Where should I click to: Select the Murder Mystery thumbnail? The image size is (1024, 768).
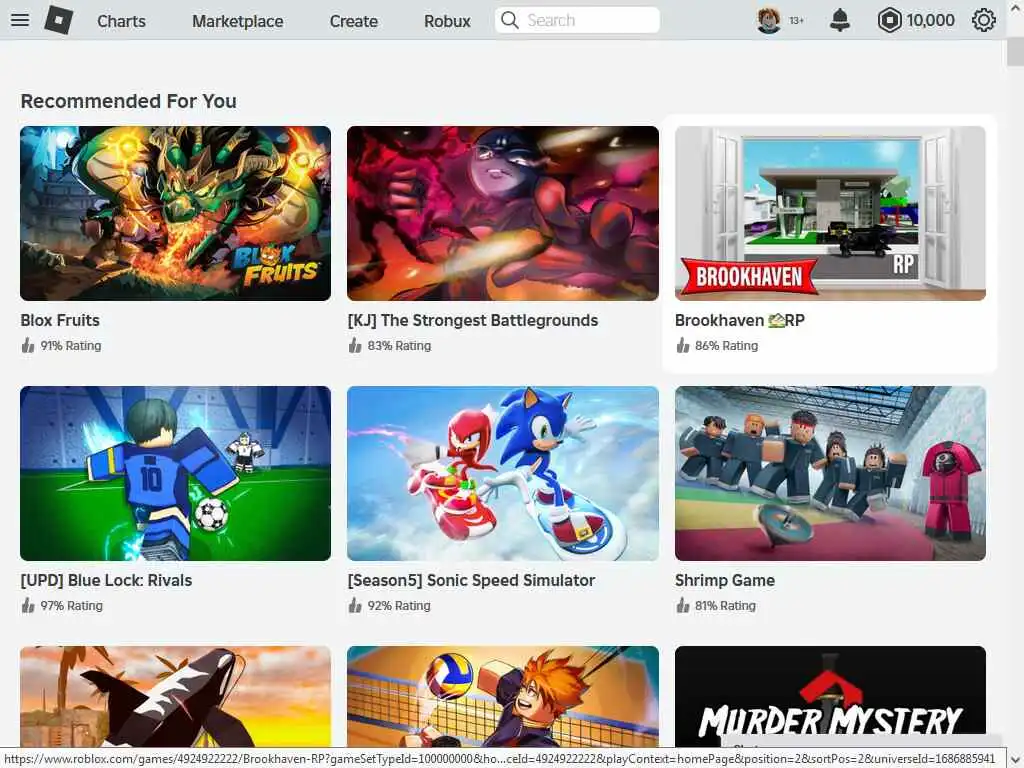tap(830, 696)
